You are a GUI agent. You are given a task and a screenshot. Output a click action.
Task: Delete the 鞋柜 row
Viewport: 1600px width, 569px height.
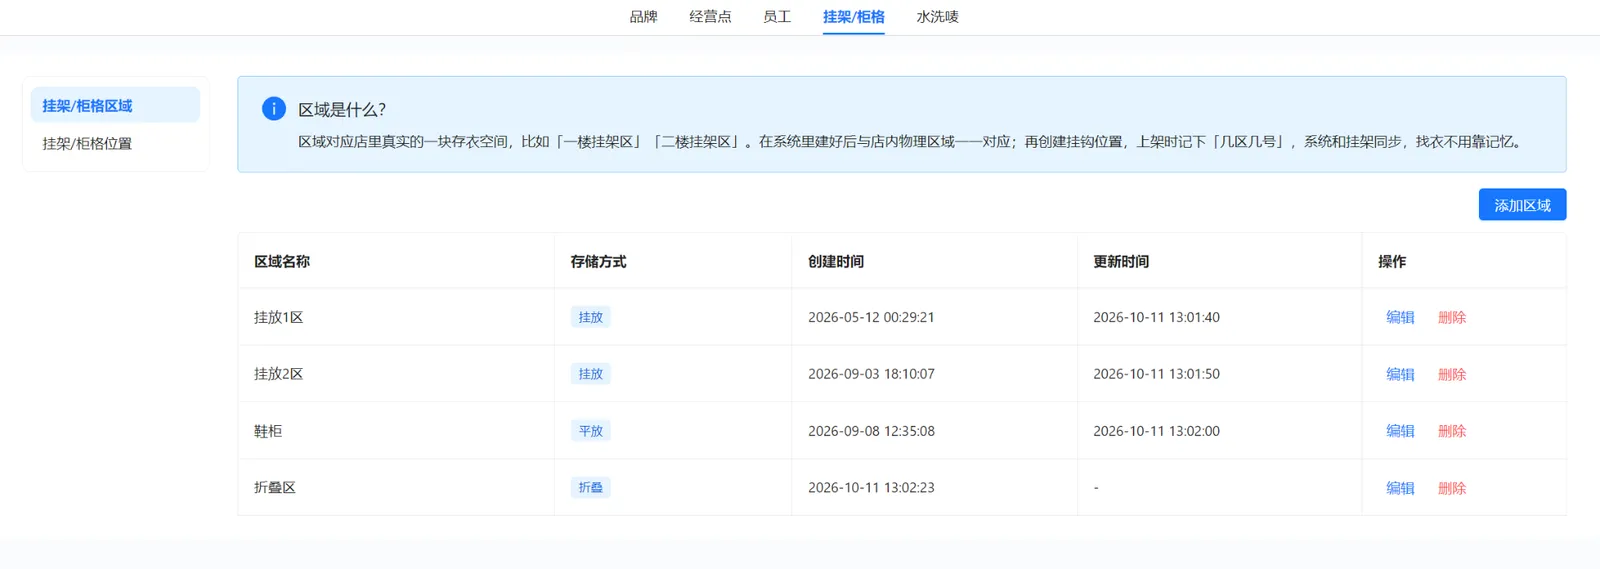point(1452,431)
